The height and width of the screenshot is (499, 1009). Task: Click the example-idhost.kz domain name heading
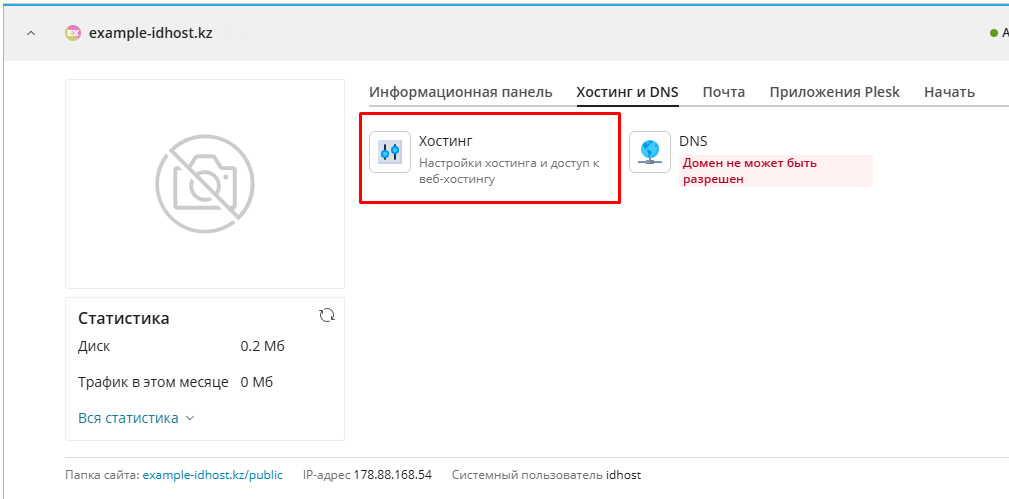150,33
